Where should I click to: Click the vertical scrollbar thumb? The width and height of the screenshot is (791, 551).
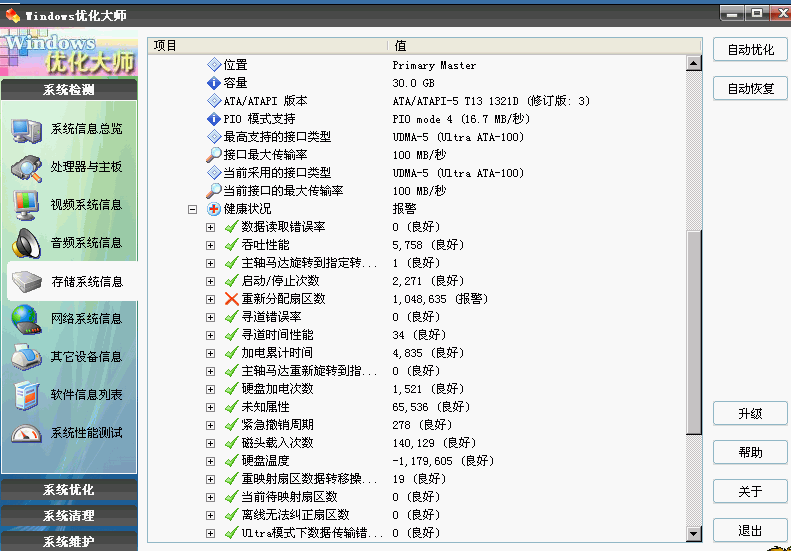tap(694, 332)
